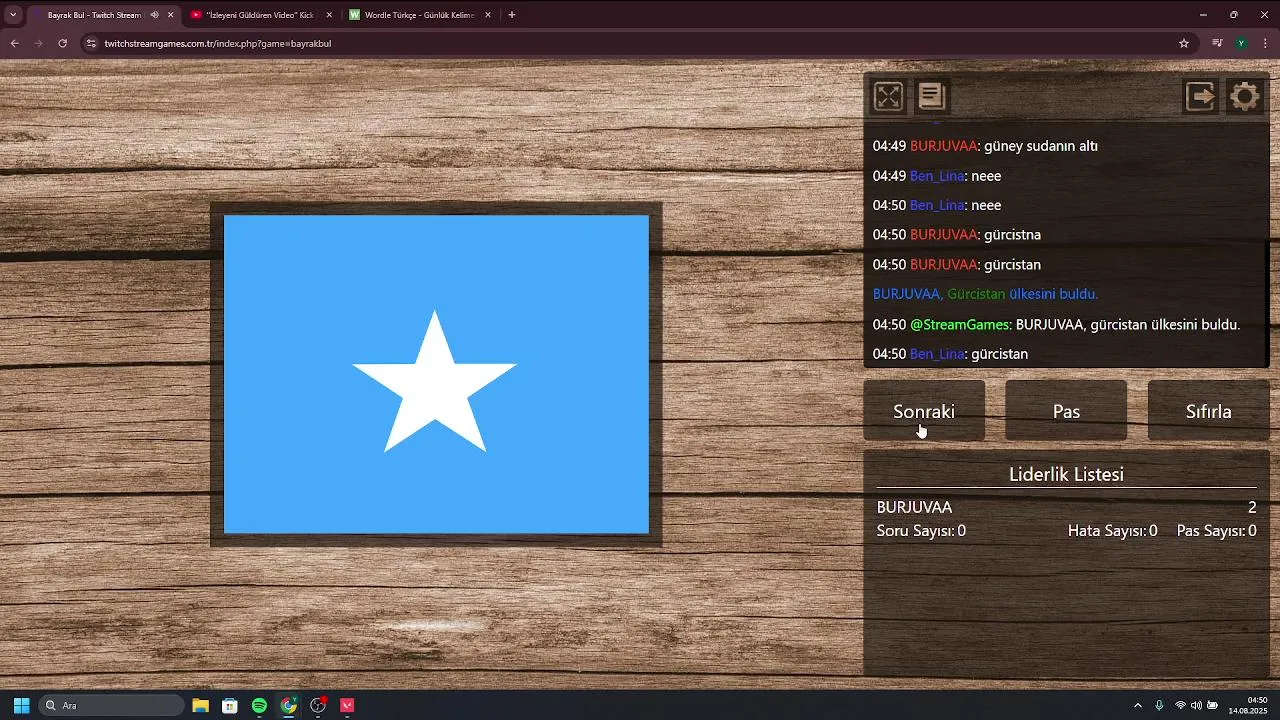
Task: Open Chrome from taskbar
Action: [x=289, y=705]
